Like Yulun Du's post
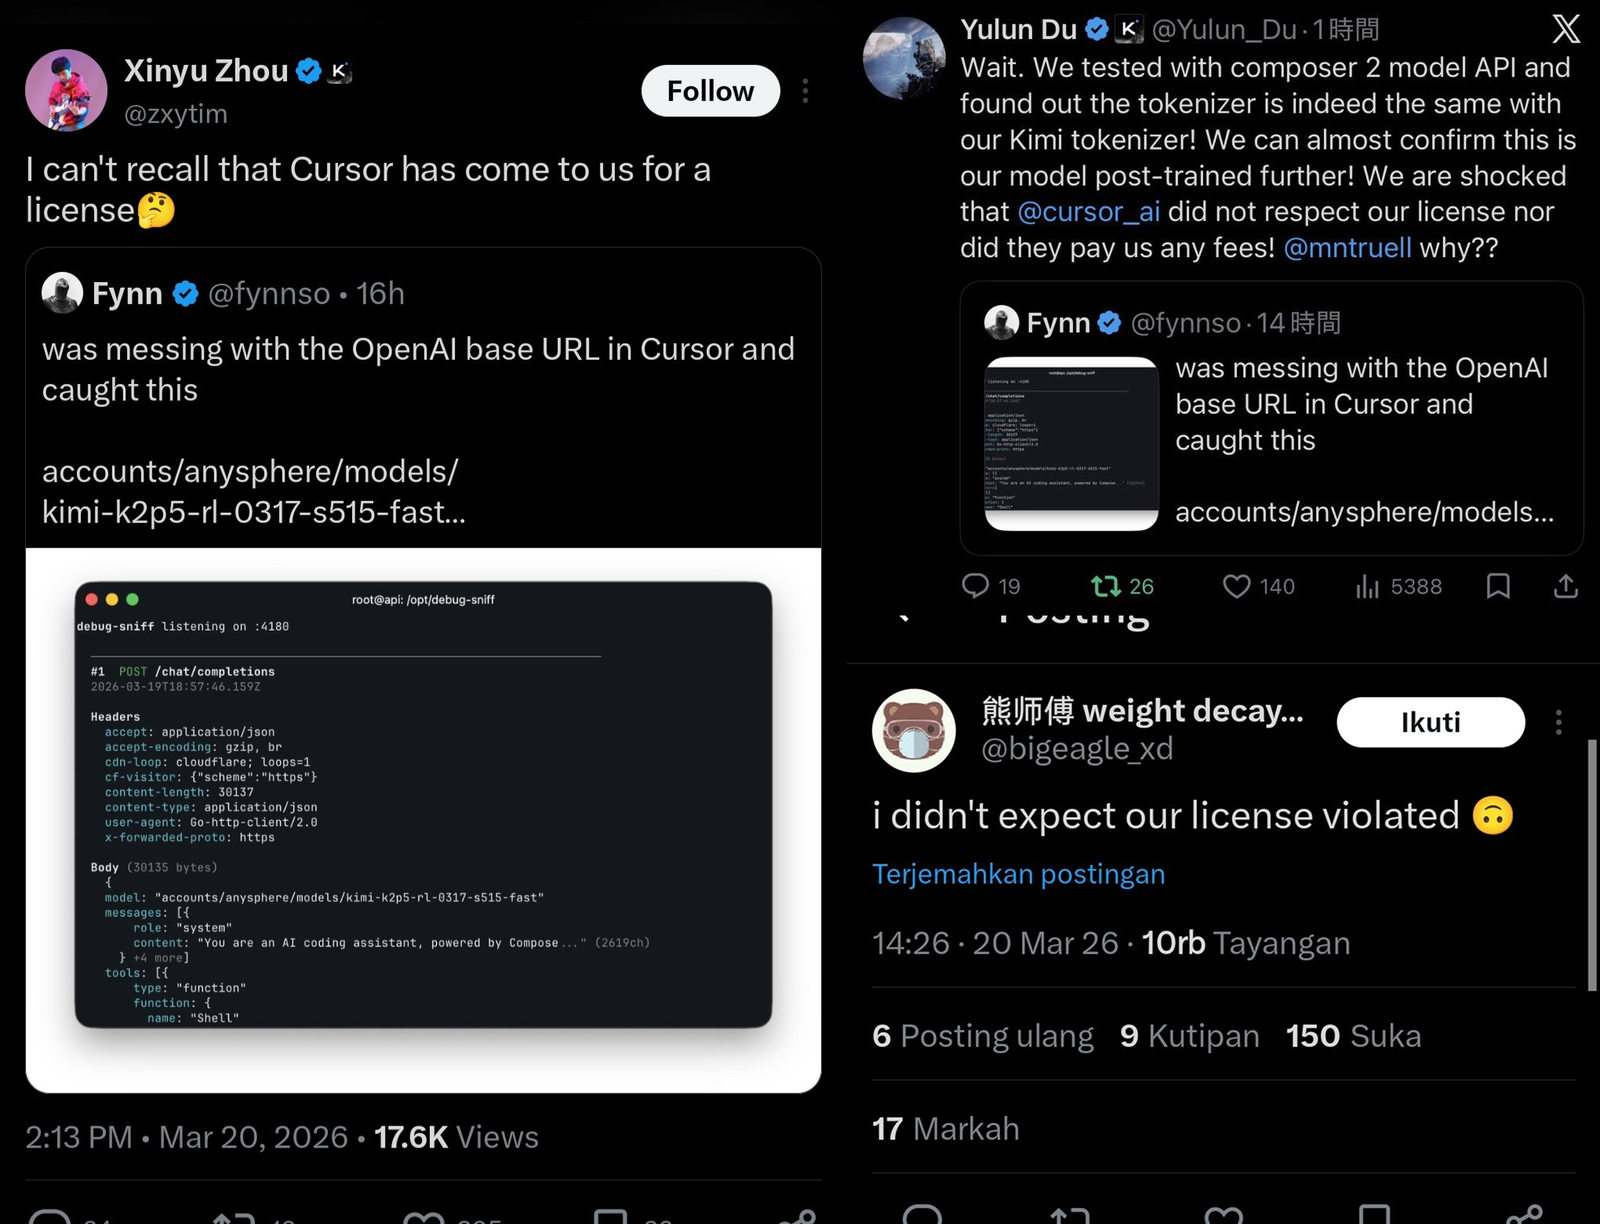The height and width of the screenshot is (1224, 1600). click(1236, 586)
